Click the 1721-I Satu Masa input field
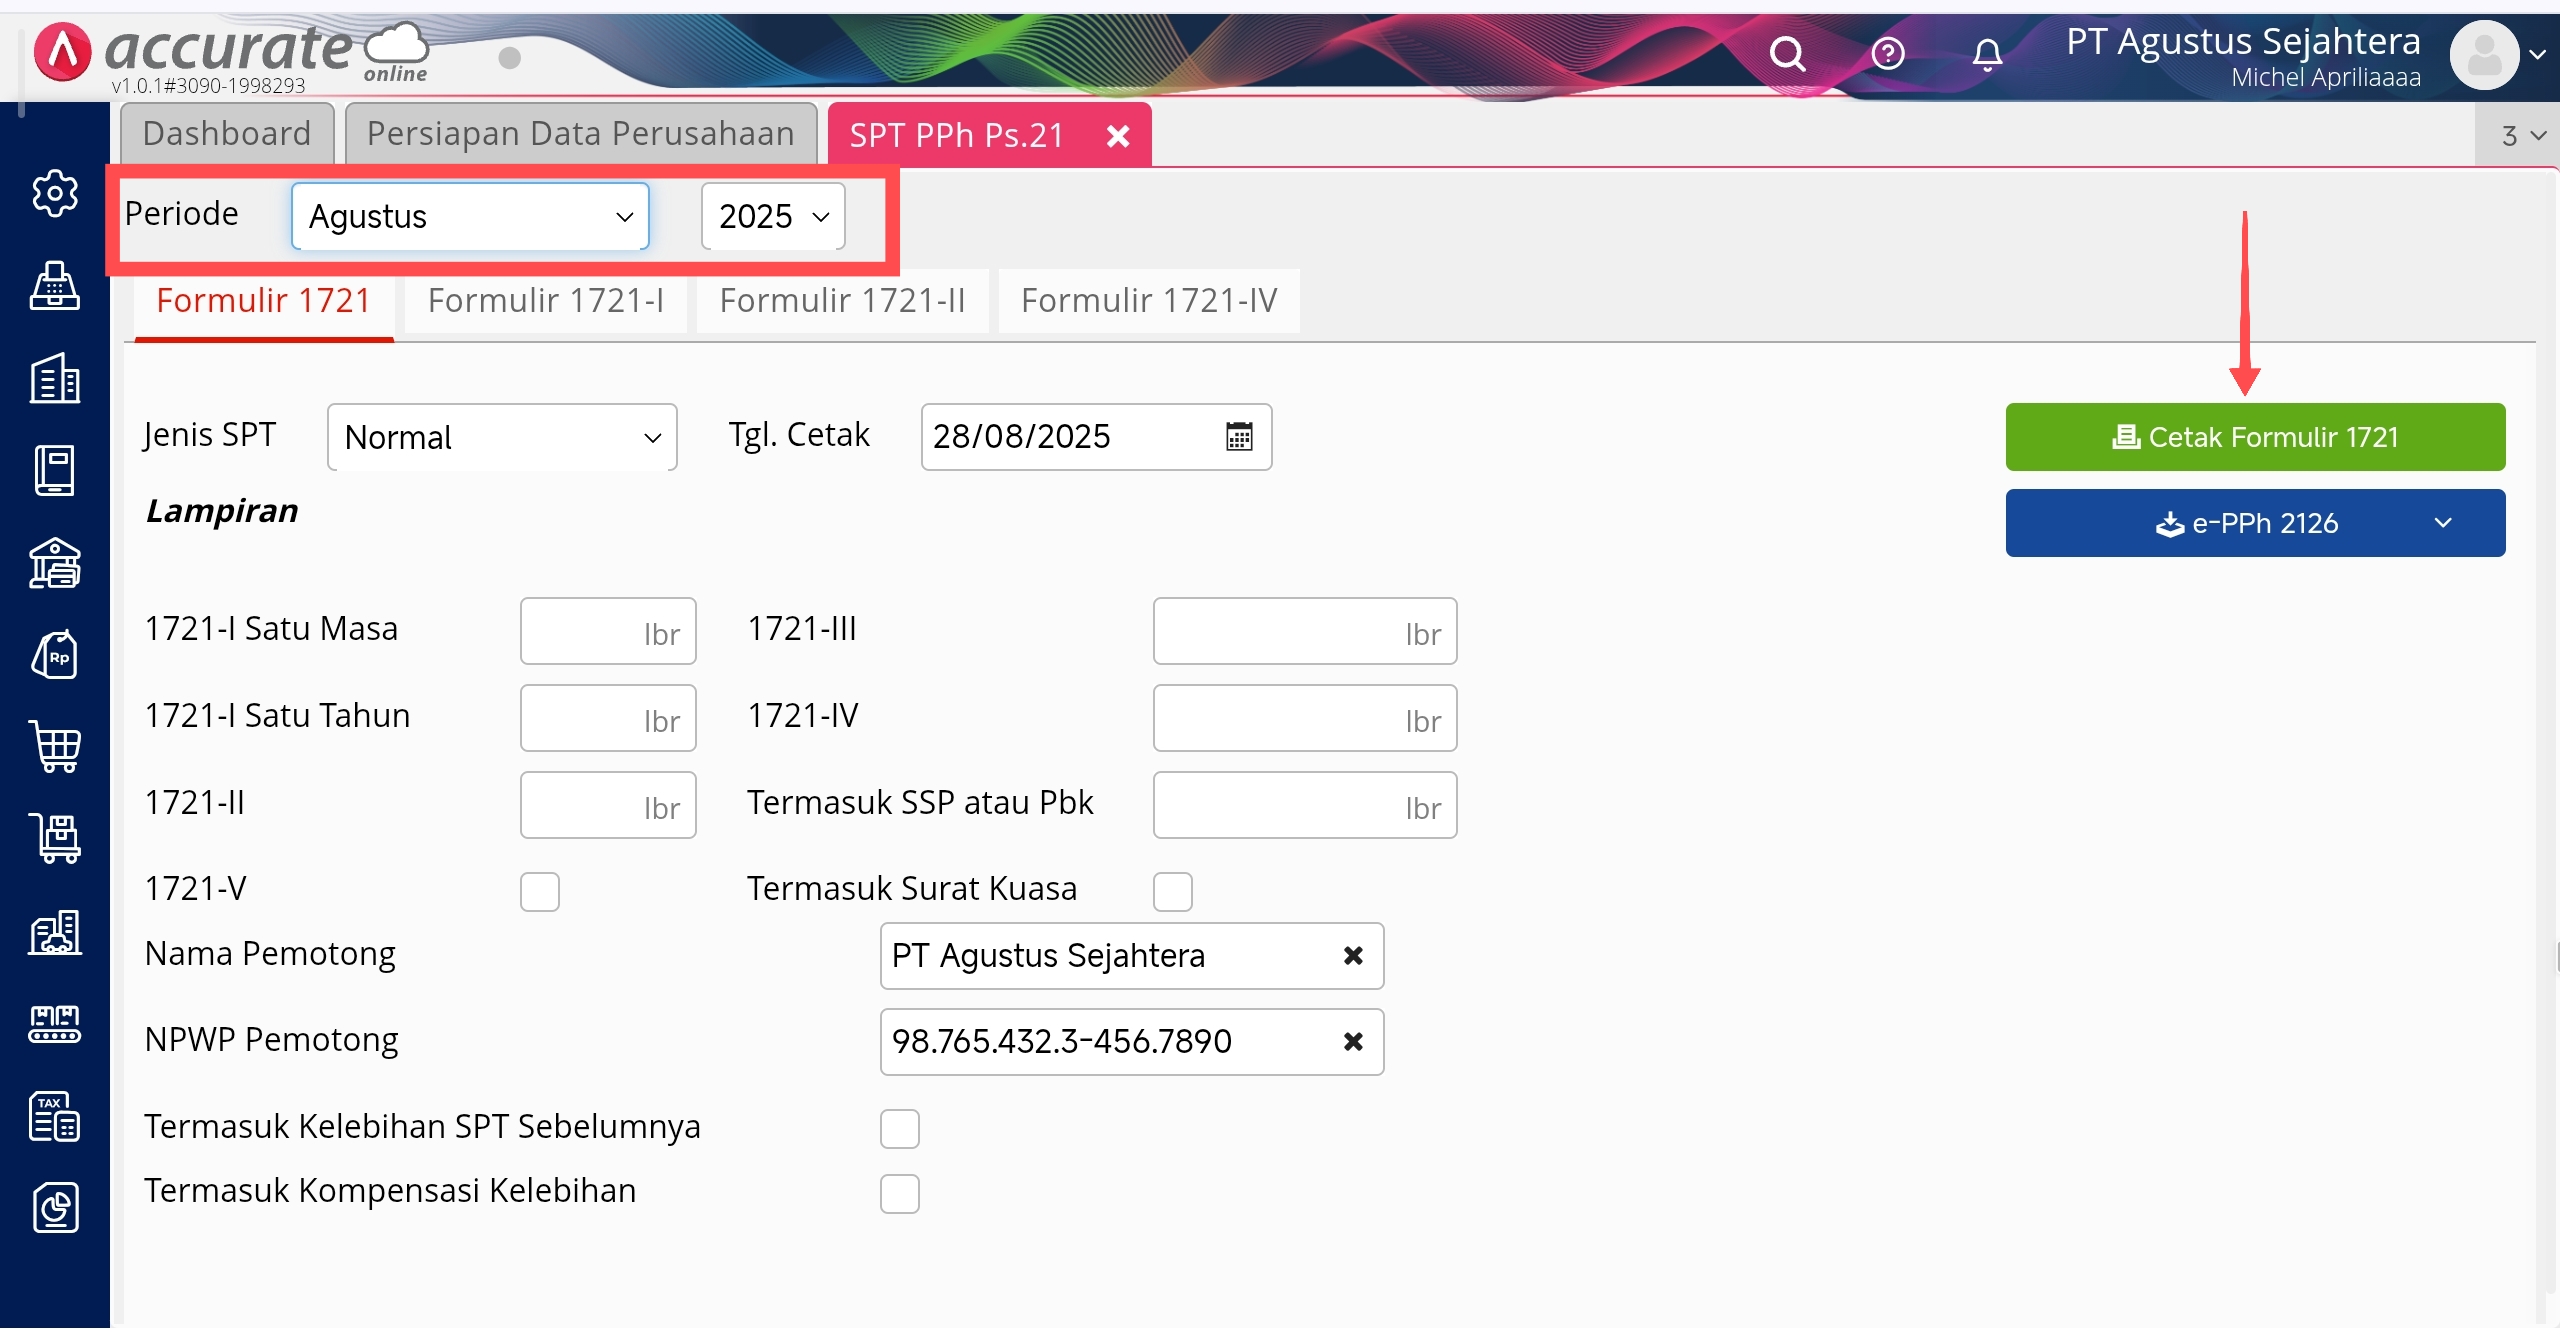Viewport: 2560px width, 1333px height. pyautogui.click(x=607, y=631)
